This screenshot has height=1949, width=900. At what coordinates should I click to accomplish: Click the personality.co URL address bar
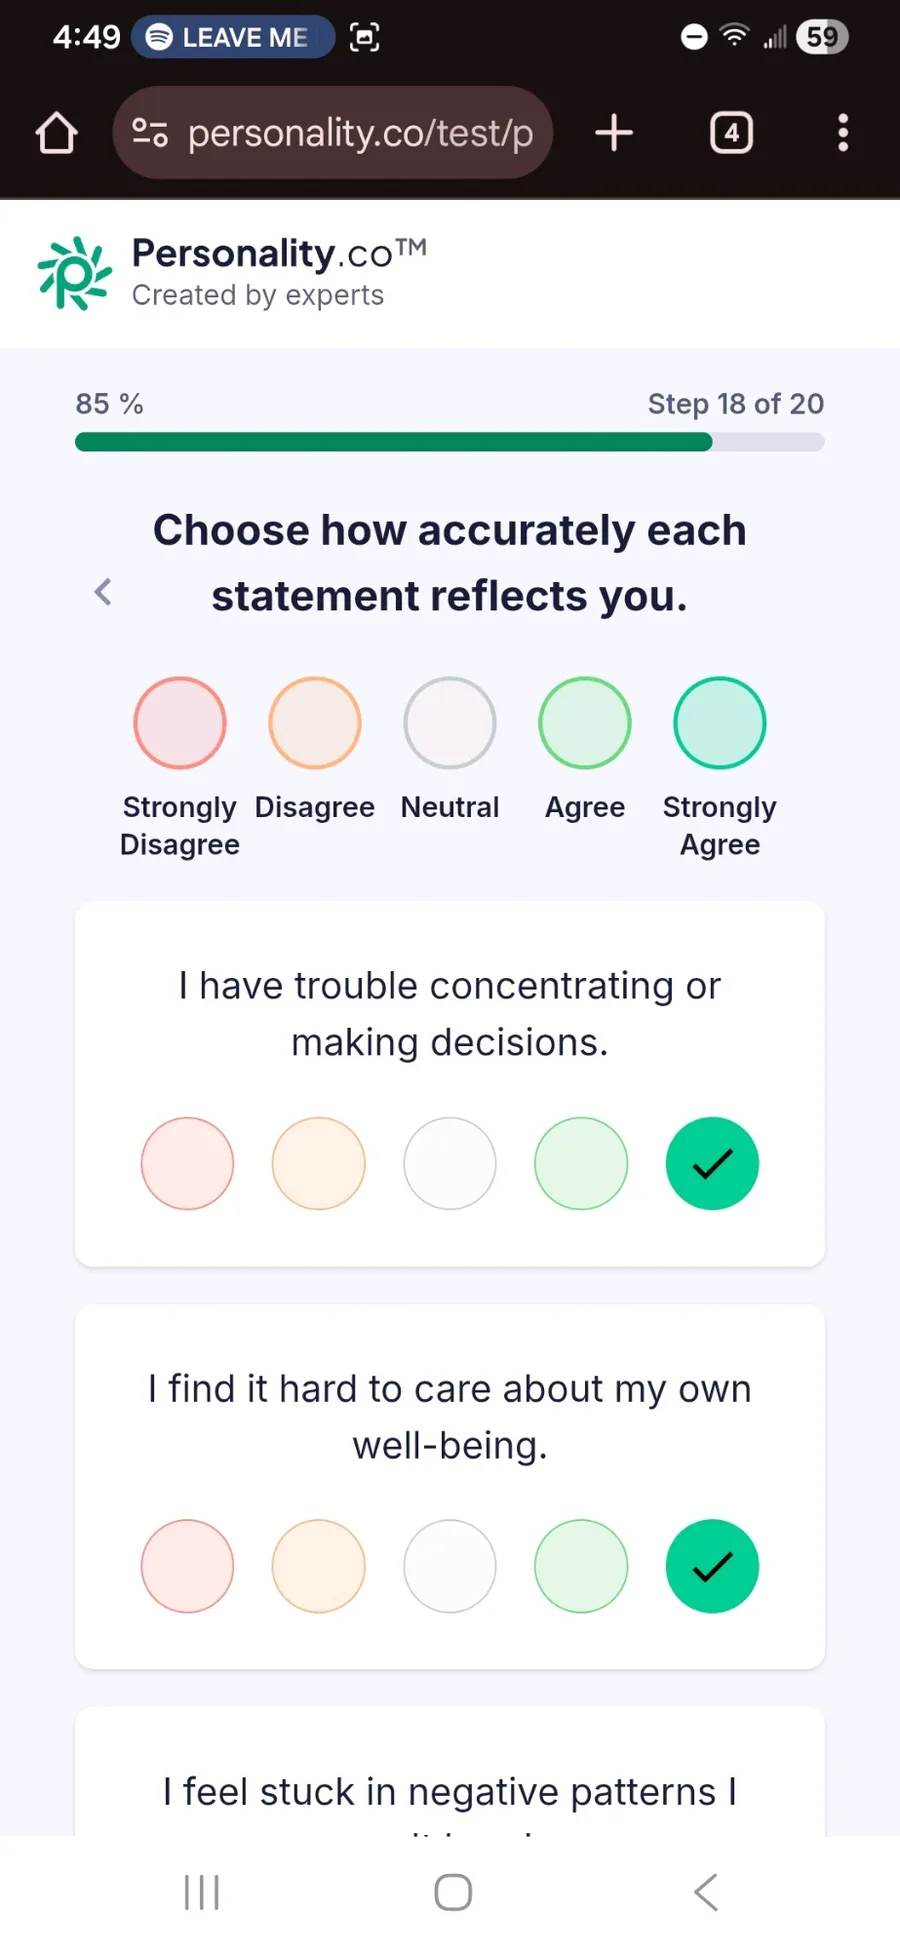[x=360, y=133]
